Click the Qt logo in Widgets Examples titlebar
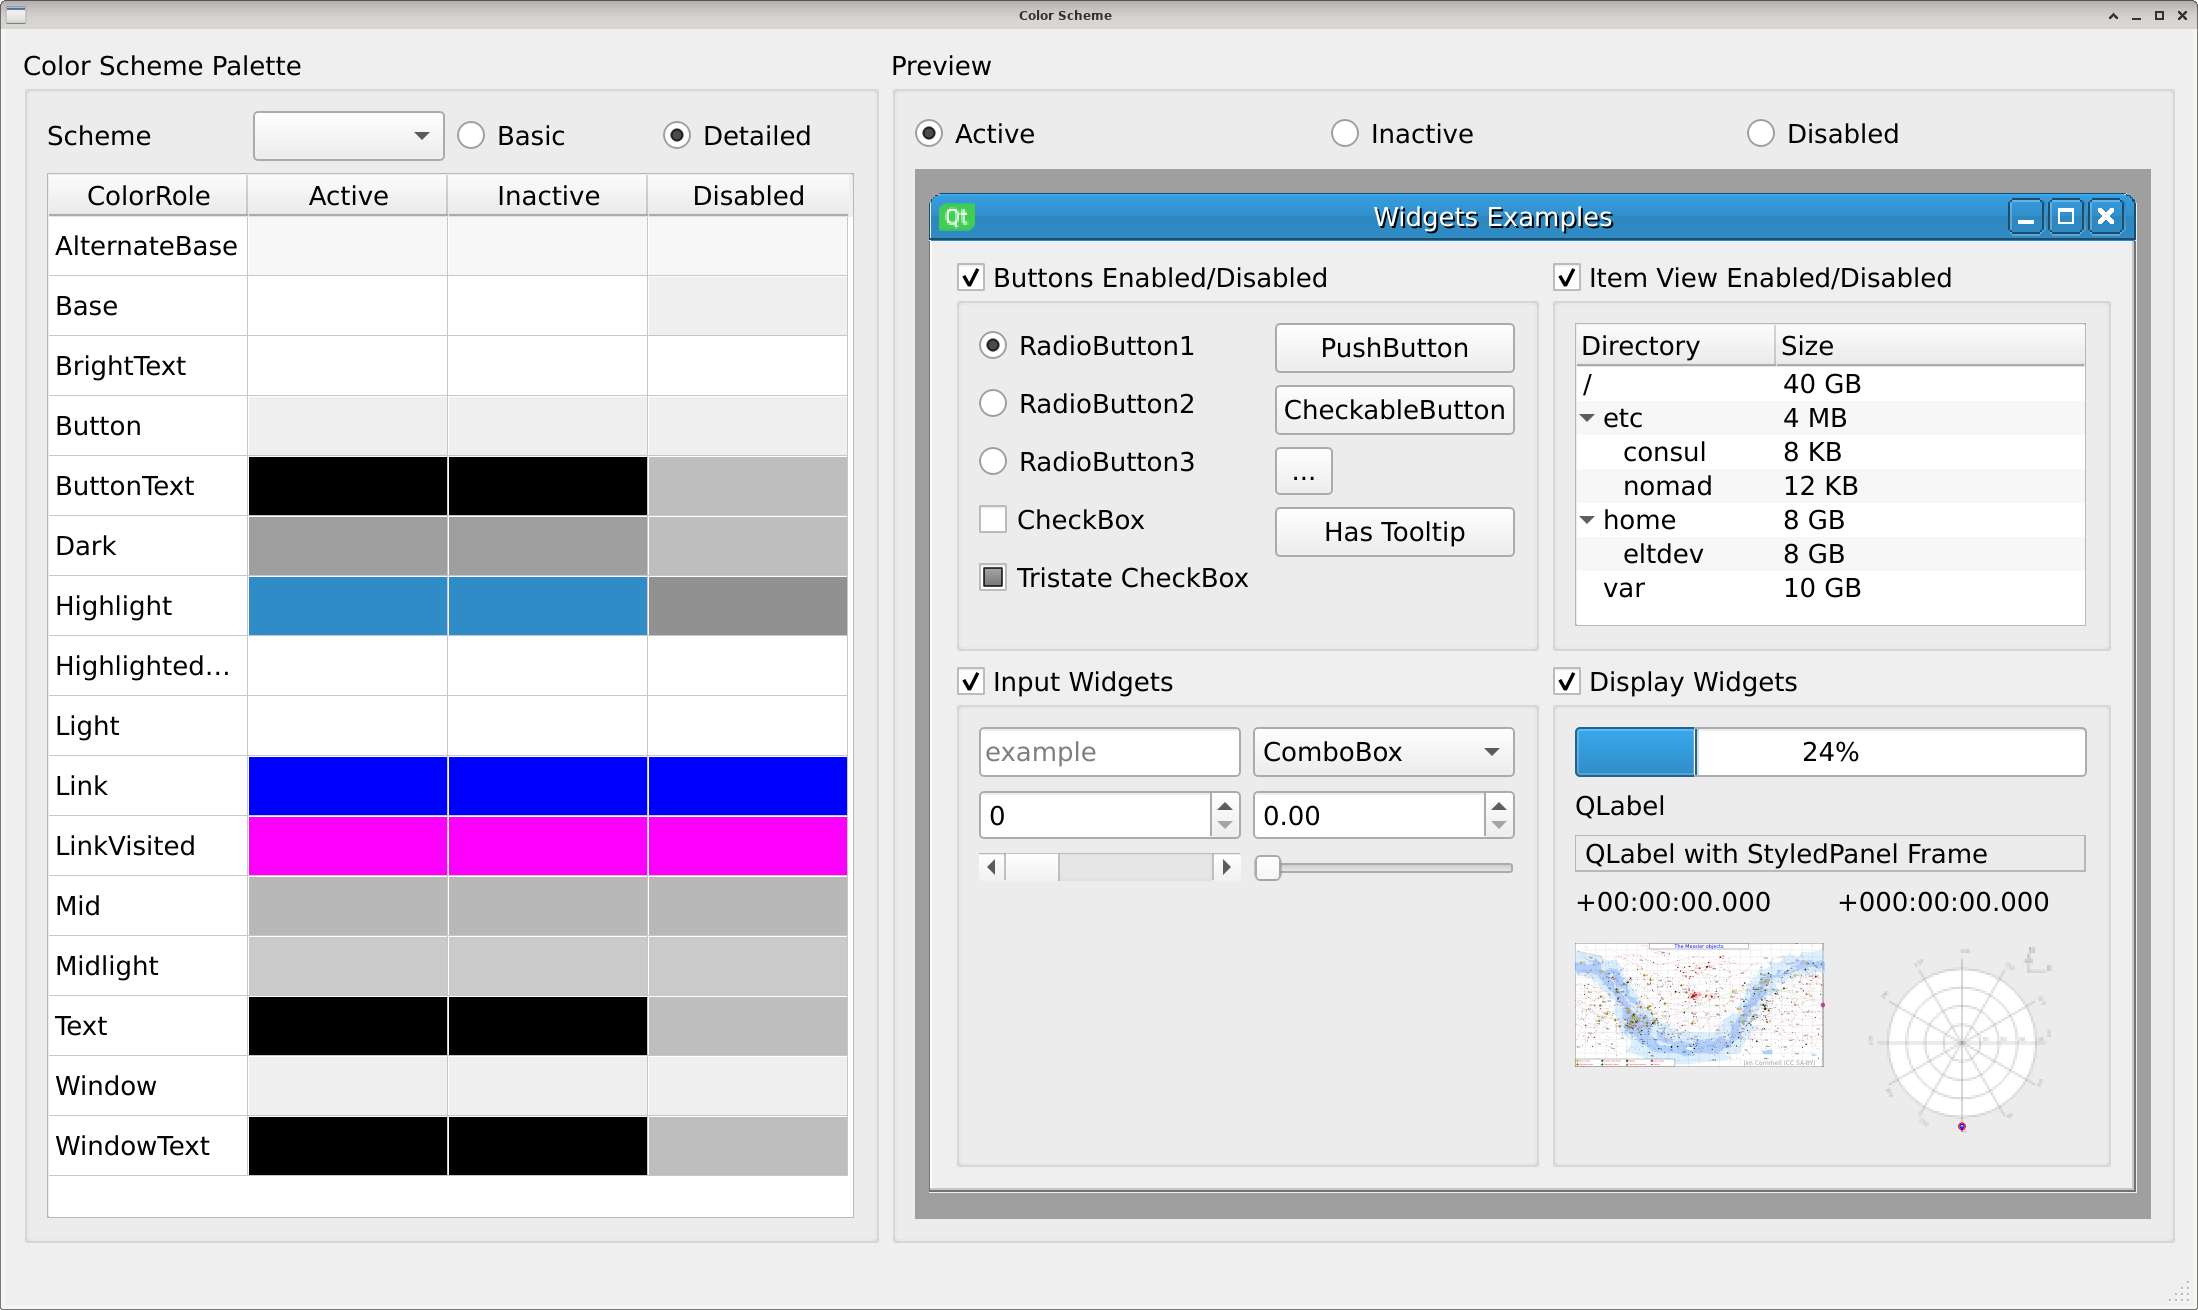This screenshot has height=1310, width=2198. pyautogui.click(x=956, y=216)
